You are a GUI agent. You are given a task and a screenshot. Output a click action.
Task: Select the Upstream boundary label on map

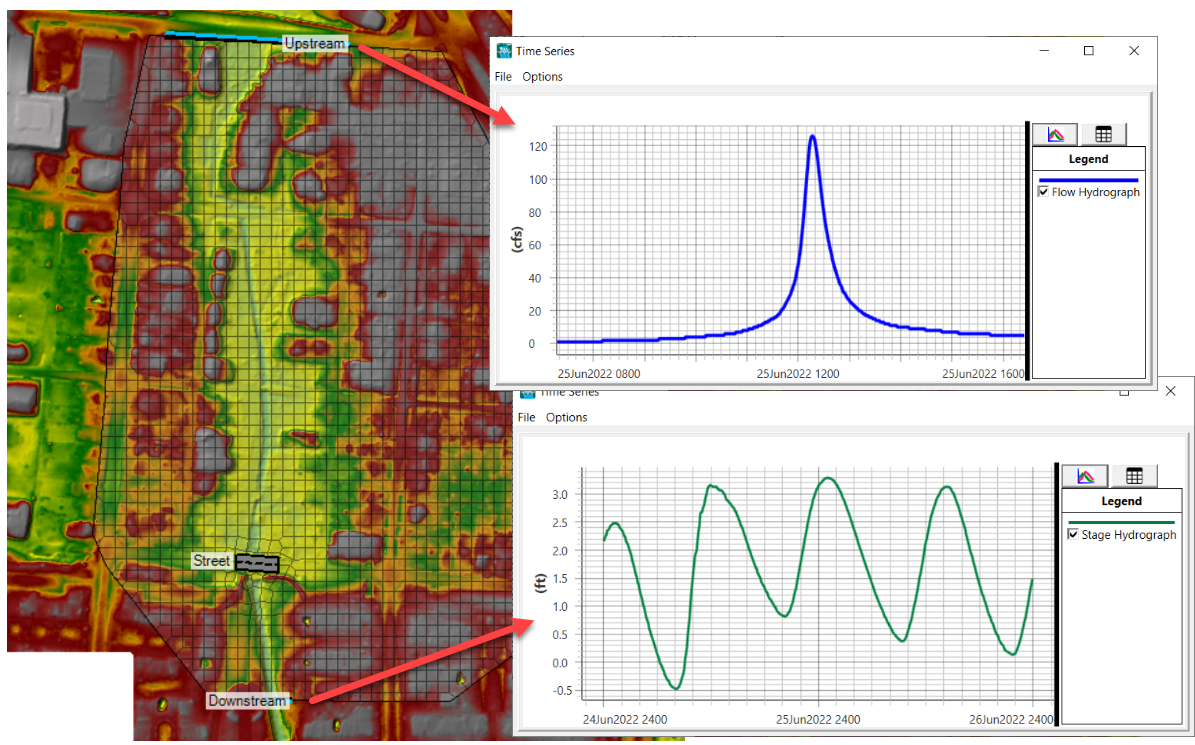[315, 43]
